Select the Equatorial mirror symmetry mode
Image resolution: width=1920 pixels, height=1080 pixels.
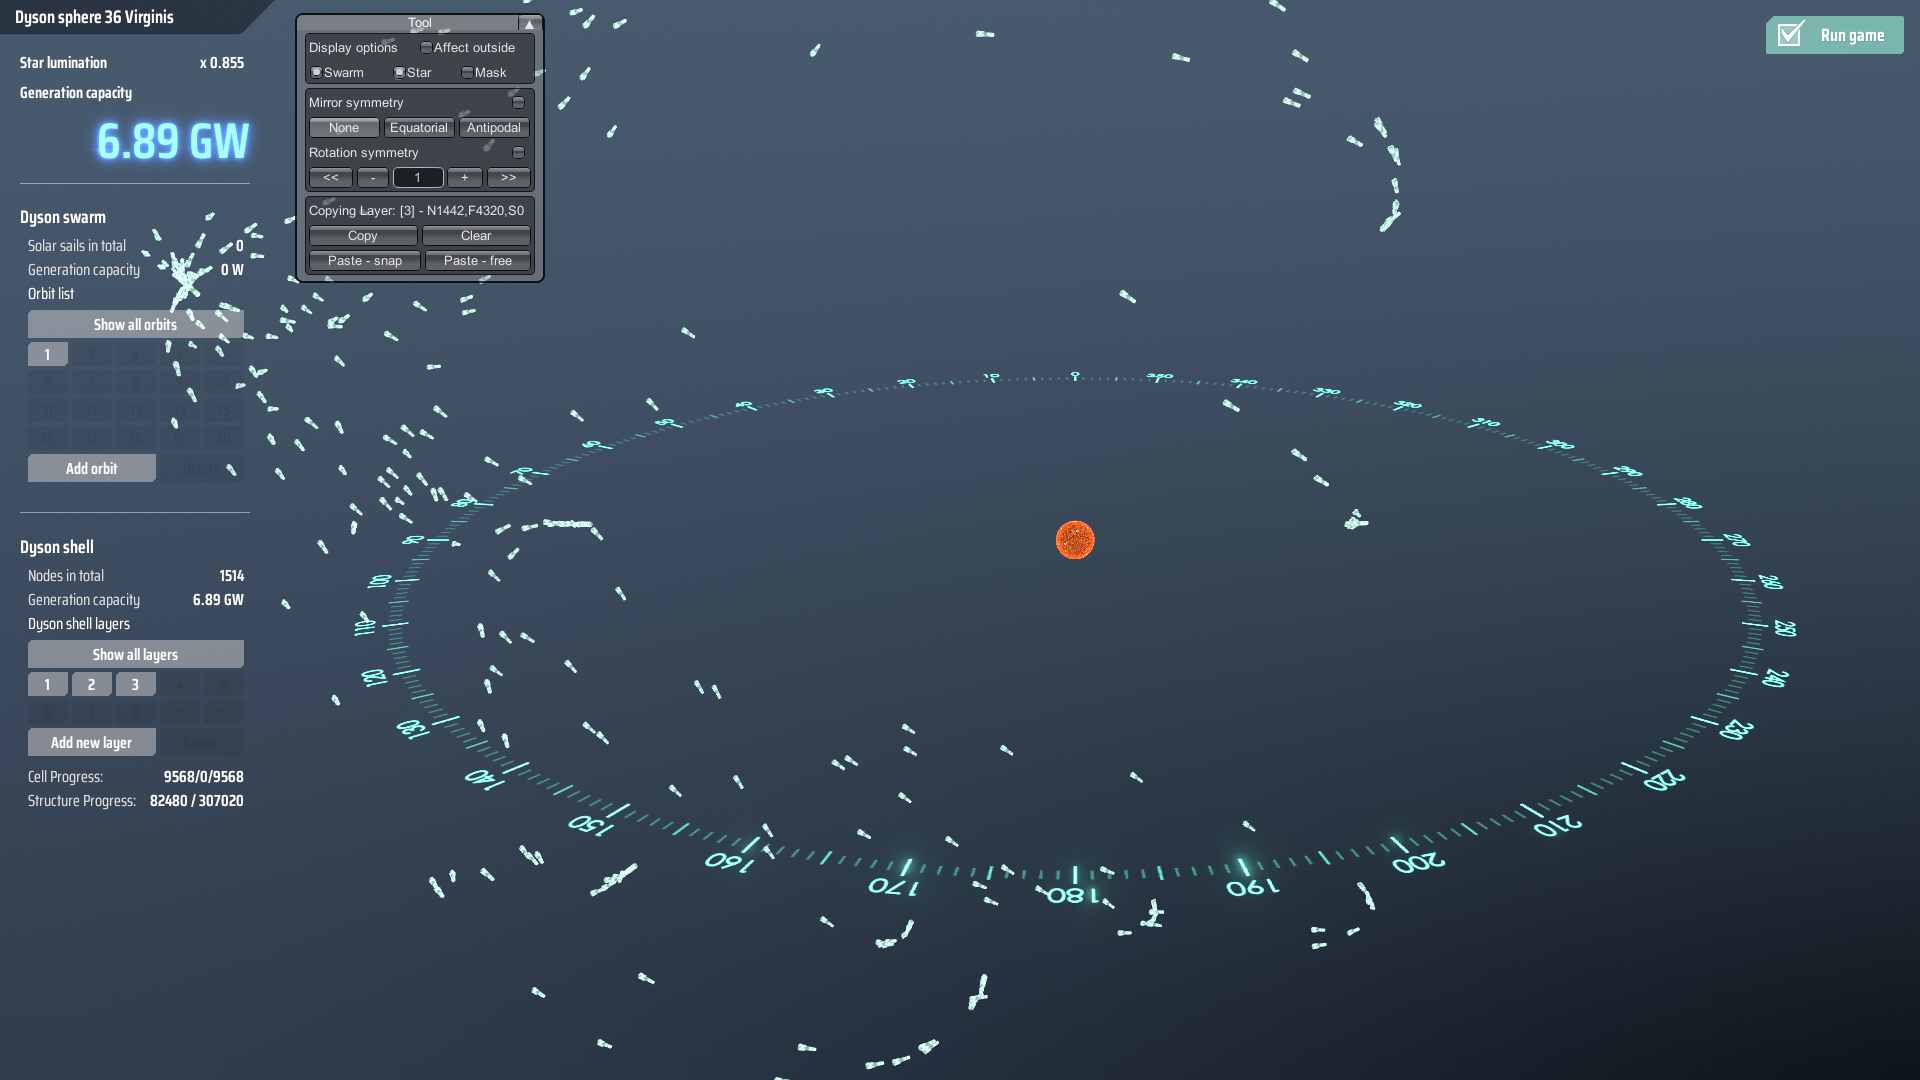[419, 127]
